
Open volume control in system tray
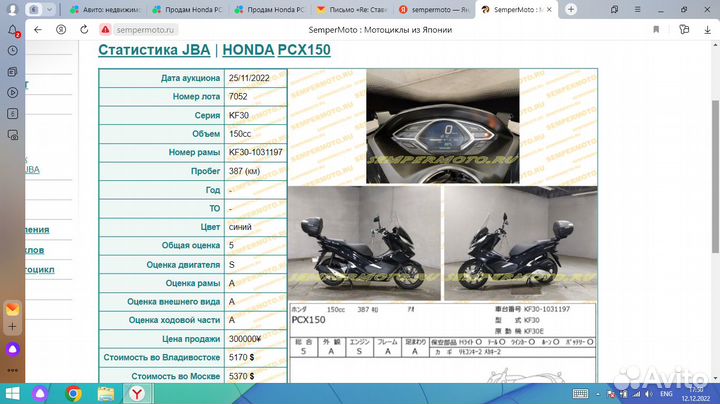coord(649,394)
